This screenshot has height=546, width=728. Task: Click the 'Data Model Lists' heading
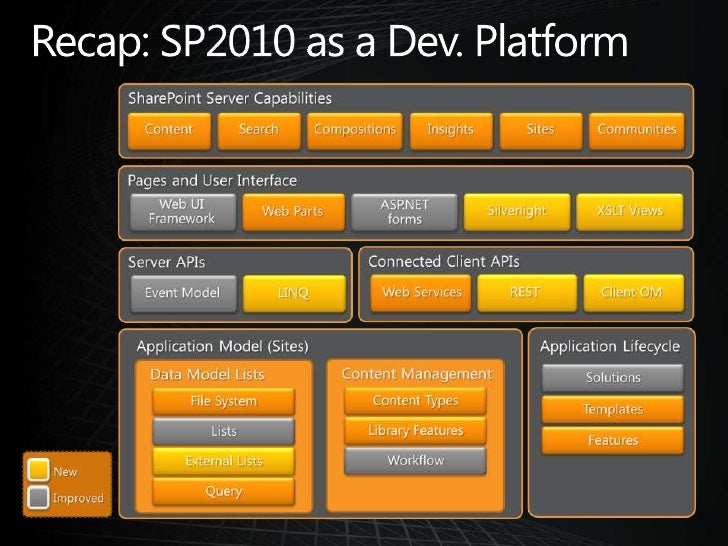coord(208,375)
